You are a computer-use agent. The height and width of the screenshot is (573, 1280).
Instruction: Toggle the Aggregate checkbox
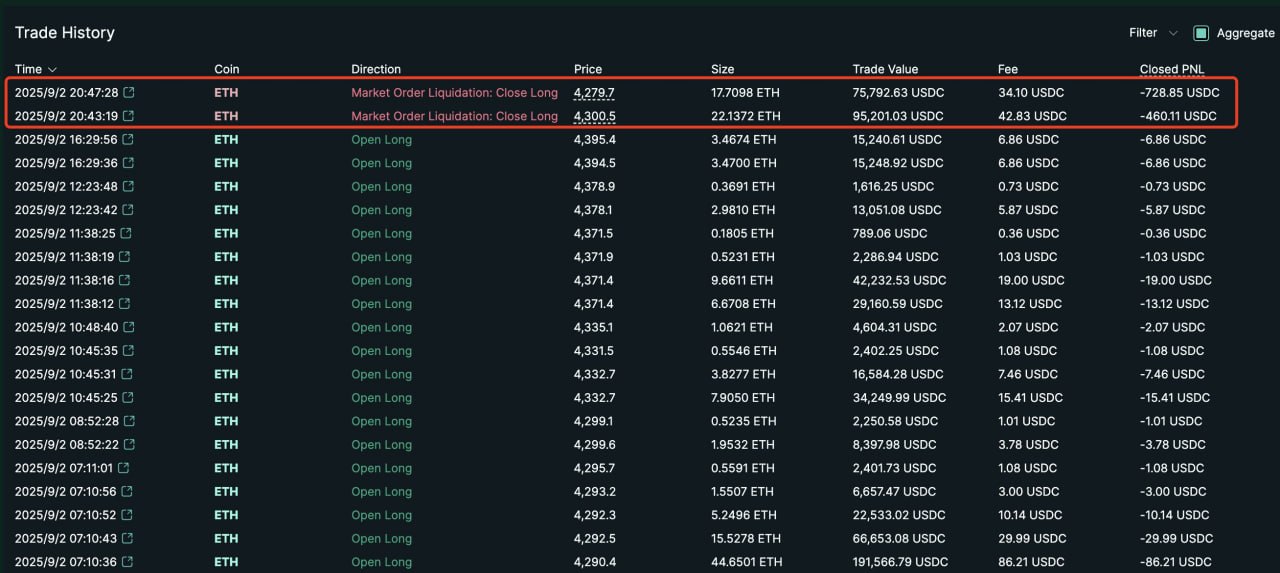[x=1201, y=33]
